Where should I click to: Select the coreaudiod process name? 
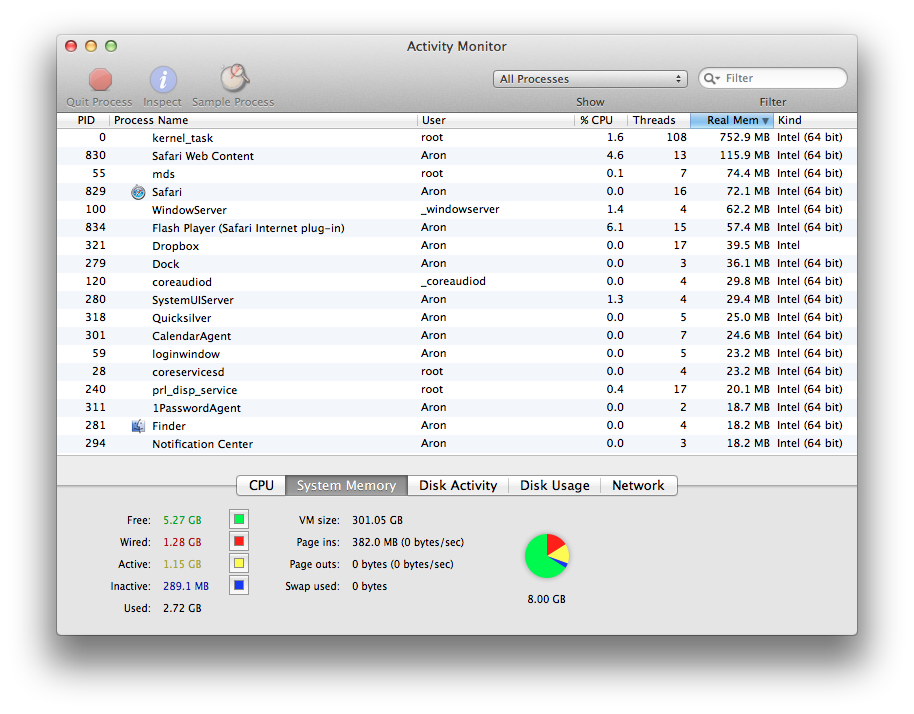click(182, 282)
